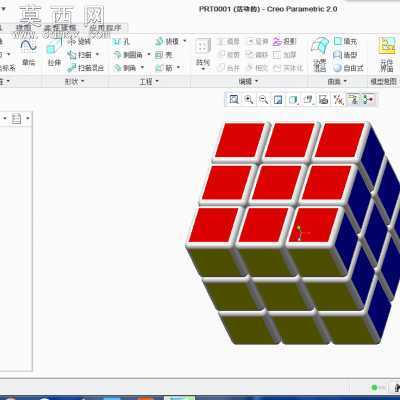This screenshot has height=400, width=400.
Task: Expand the 曲面 (Surfaces) group menu
Action: [x=337, y=81]
